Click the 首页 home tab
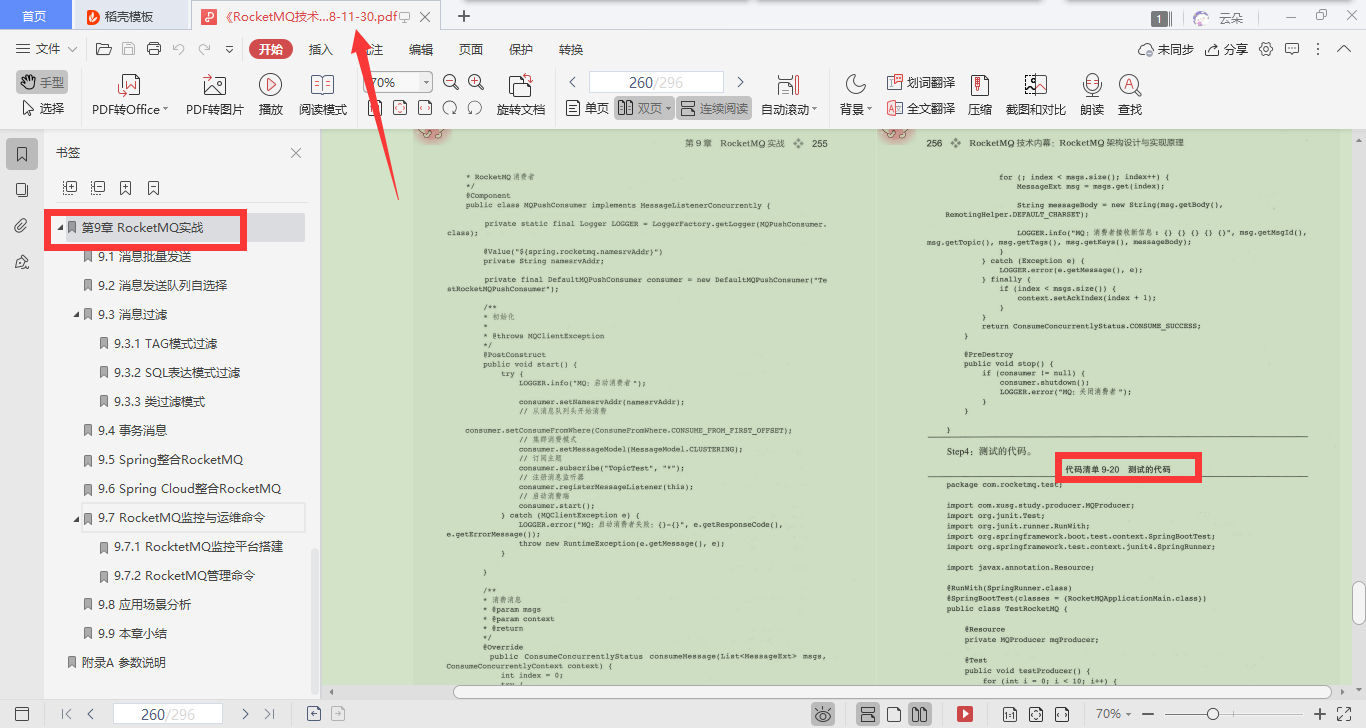1366x728 pixels. pyautogui.click(x=34, y=16)
